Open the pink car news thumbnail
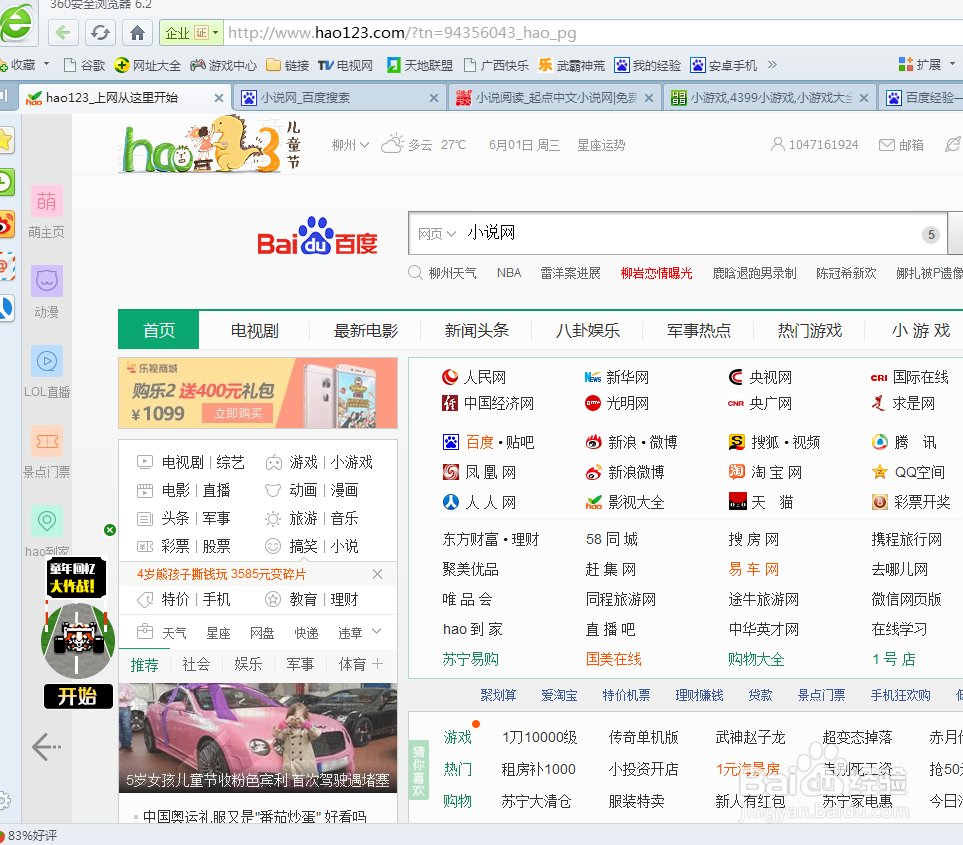The width and height of the screenshot is (963, 845). coord(257,738)
